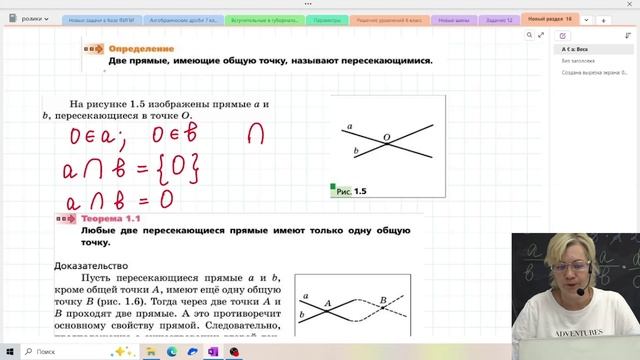Image resolution: width=640 pixels, height=360 pixels.
Task: Switch to the 'Новые задачи в базе ФИПИ' section tab
Action: pos(102,20)
